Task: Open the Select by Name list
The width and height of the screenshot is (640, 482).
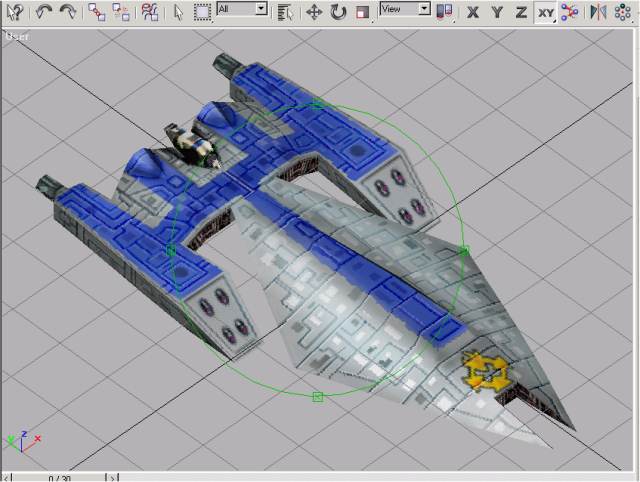Action: (x=286, y=12)
